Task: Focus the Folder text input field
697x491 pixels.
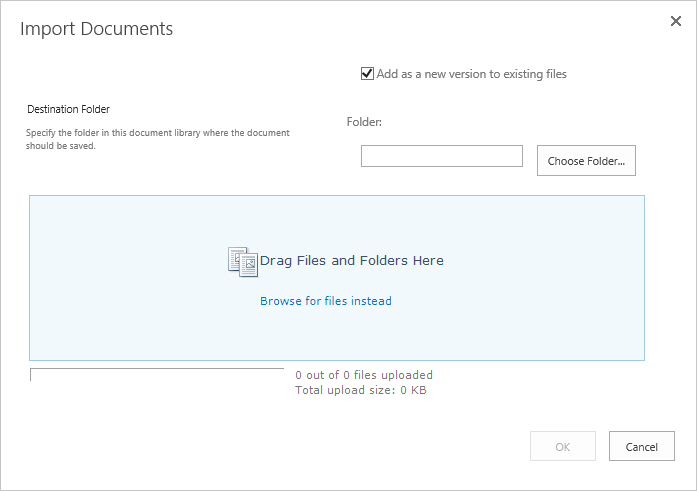Action: [x=441, y=156]
